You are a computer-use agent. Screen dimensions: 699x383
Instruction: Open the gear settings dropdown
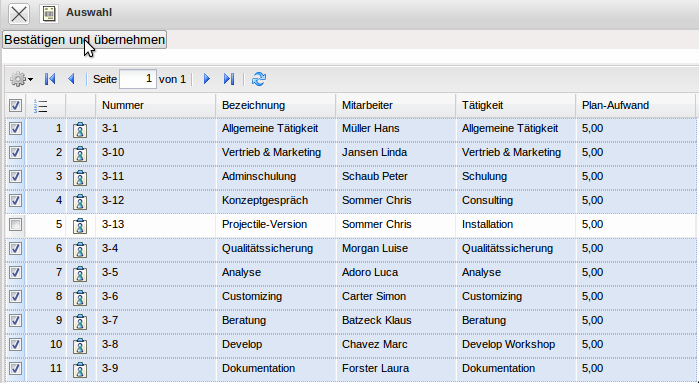(21, 79)
